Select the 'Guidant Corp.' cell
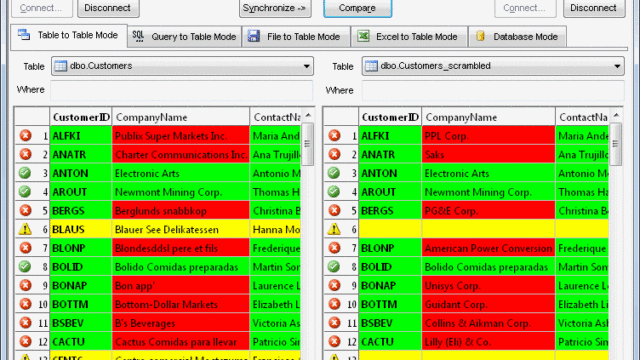Image resolution: width=640 pixels, height=360 pixels. (489, 304)
